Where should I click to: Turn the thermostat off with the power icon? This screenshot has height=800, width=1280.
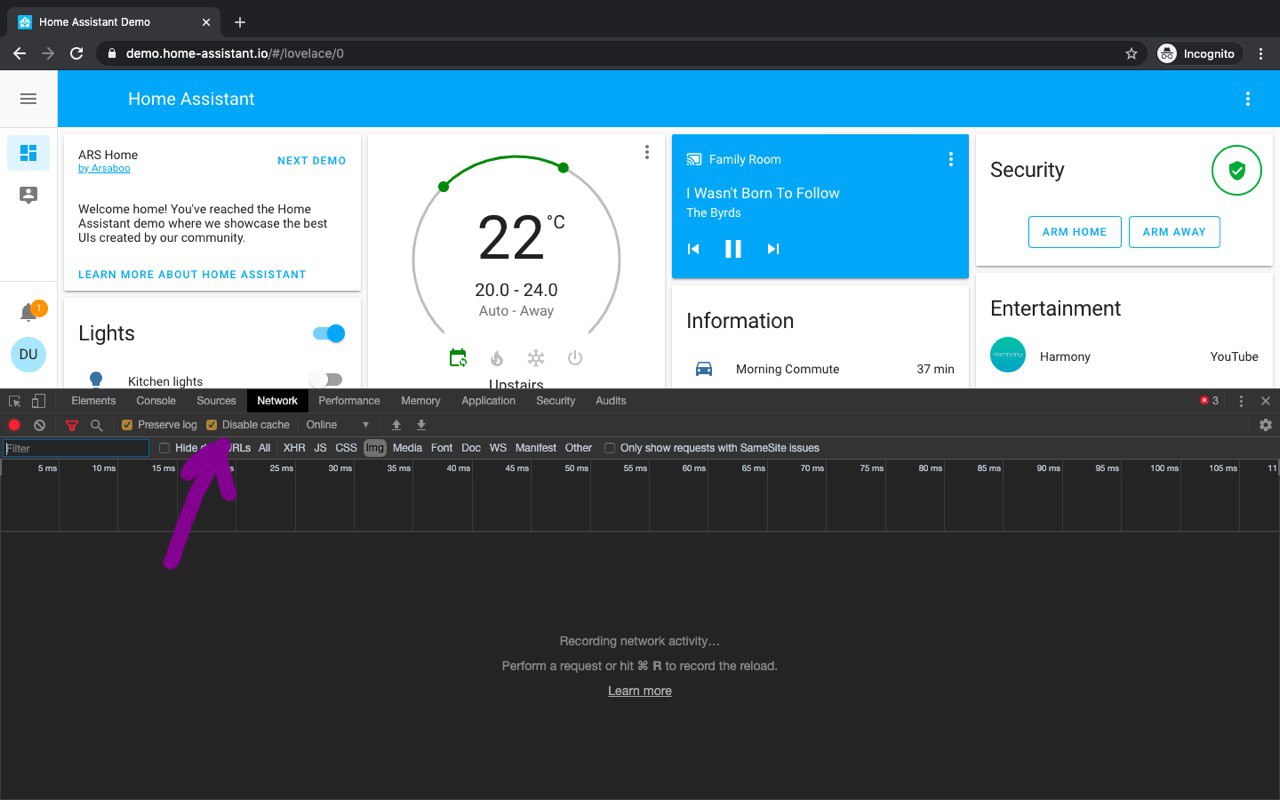[575, 358]
